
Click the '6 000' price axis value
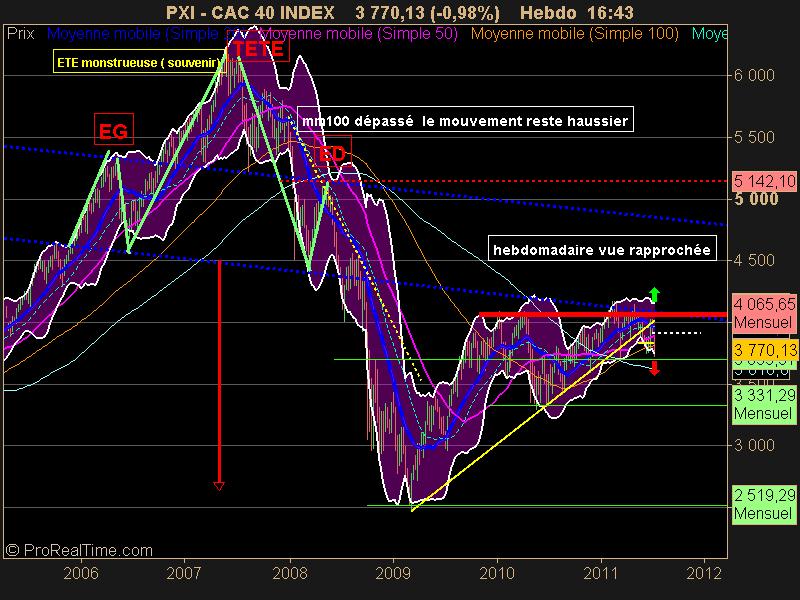754,76
